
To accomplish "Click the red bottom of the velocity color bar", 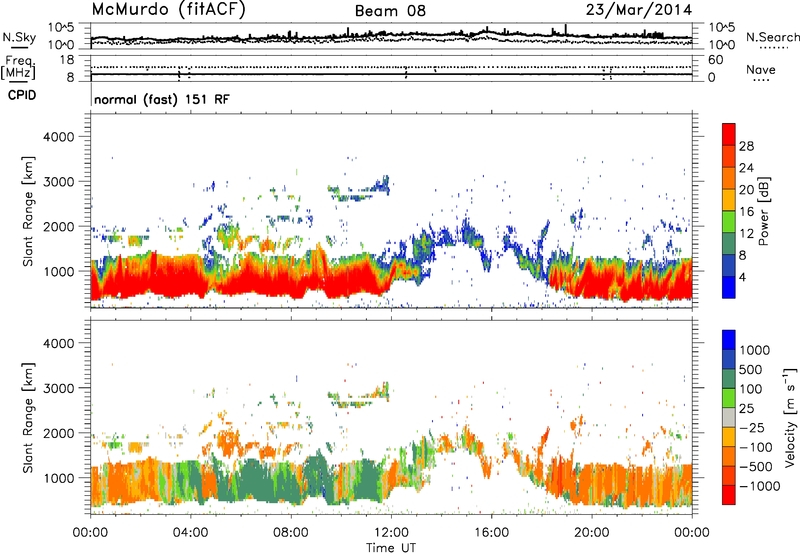I will pyautogui.click(x=729, y=494).
